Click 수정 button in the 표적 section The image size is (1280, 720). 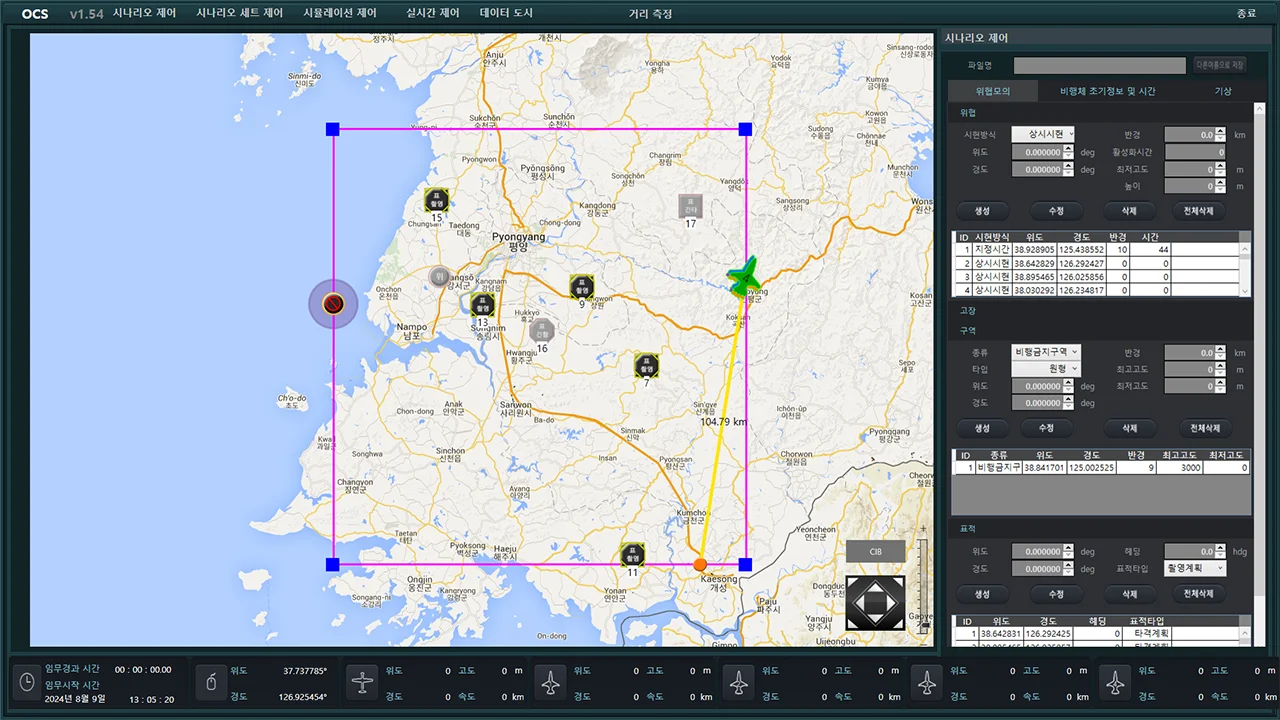1055,594
